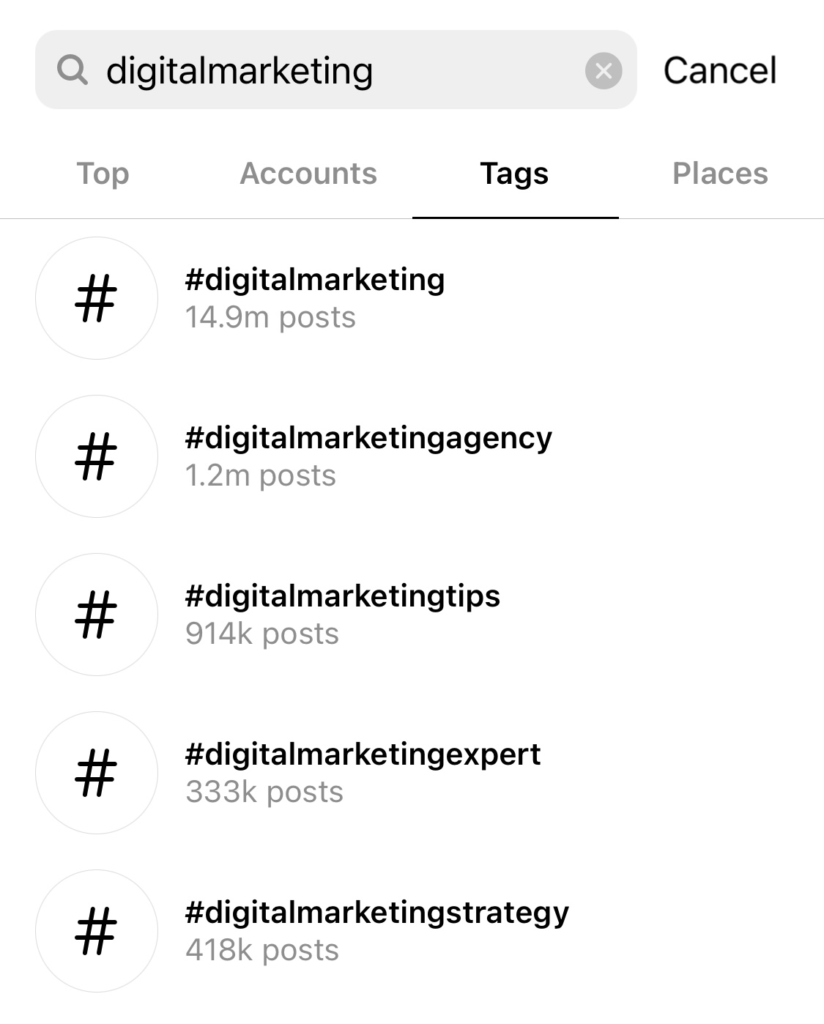
Task: Open the #digitalmarketing tag result
Action: coord(412,298)
